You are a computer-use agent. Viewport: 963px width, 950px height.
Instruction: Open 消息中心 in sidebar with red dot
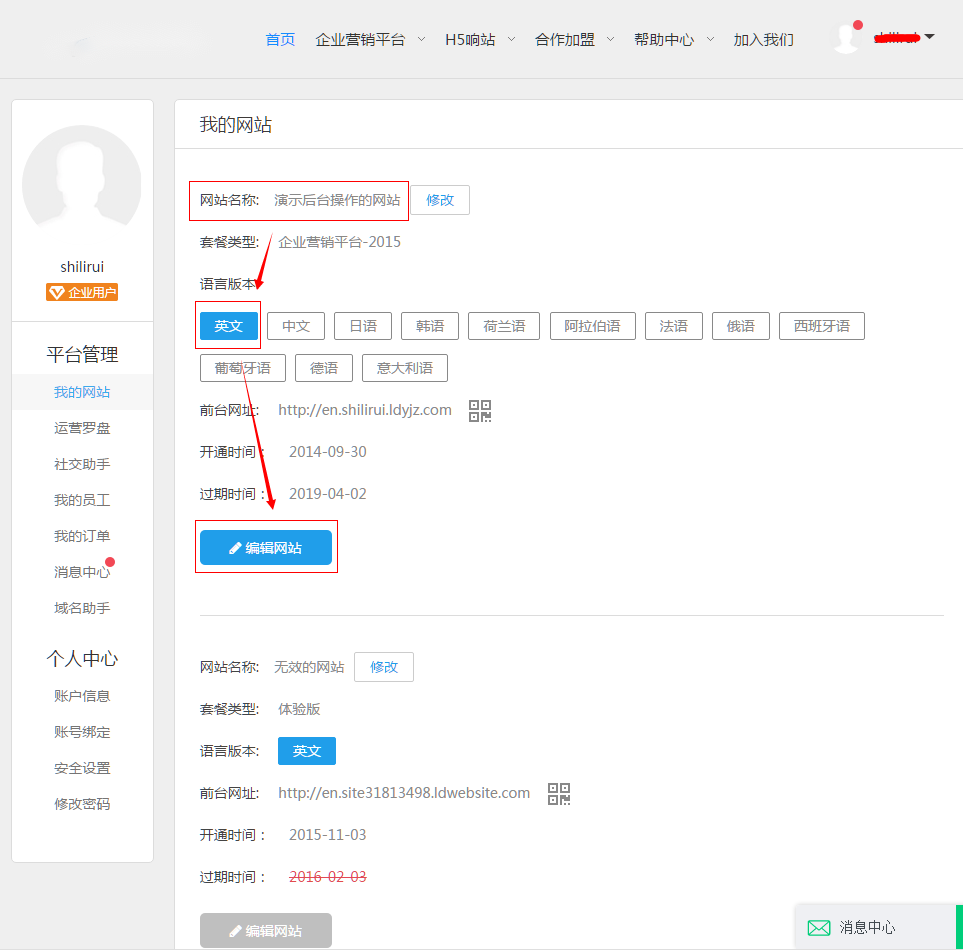(x=82, y=572)
